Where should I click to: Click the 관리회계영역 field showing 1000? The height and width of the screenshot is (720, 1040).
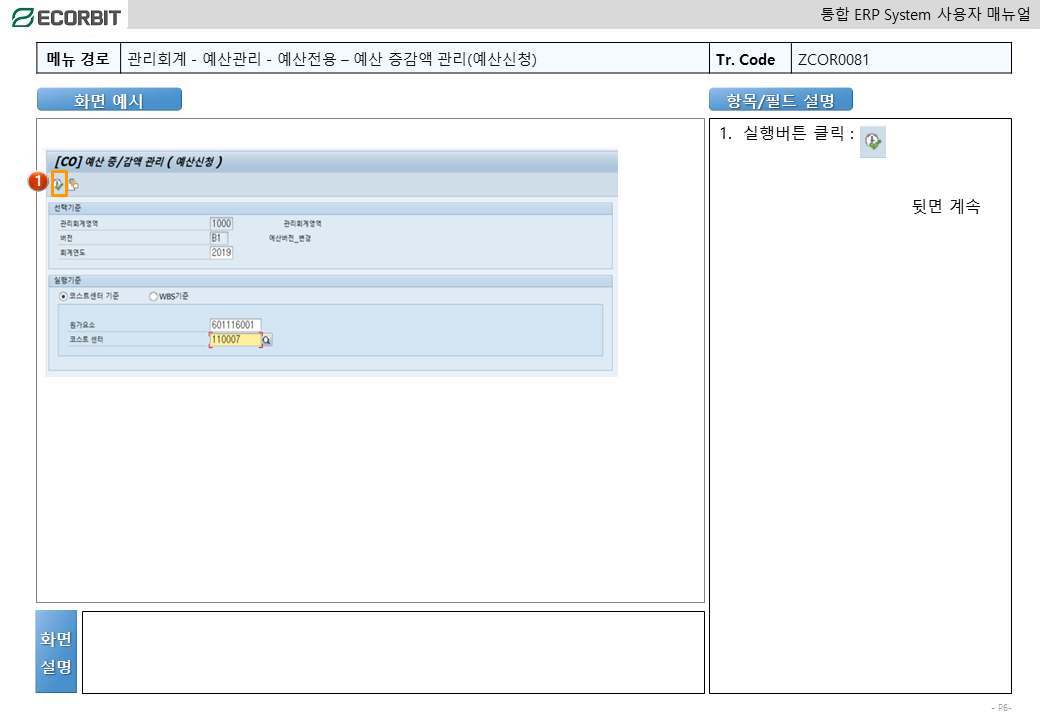pyautogui.click(x=221, y=223)
